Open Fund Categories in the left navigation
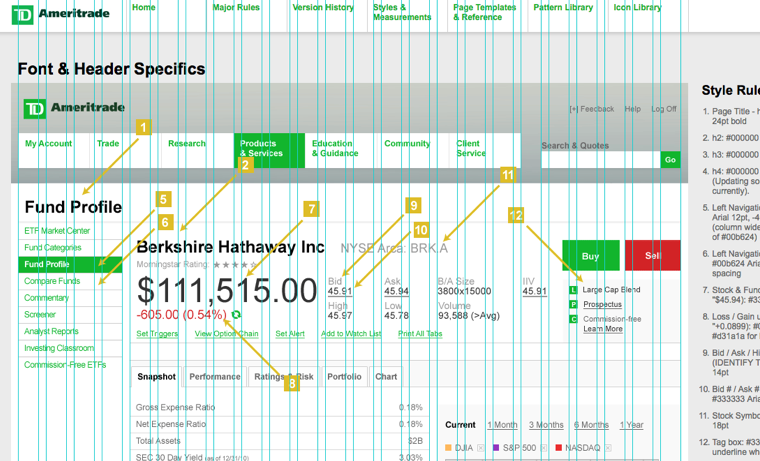 53,248
